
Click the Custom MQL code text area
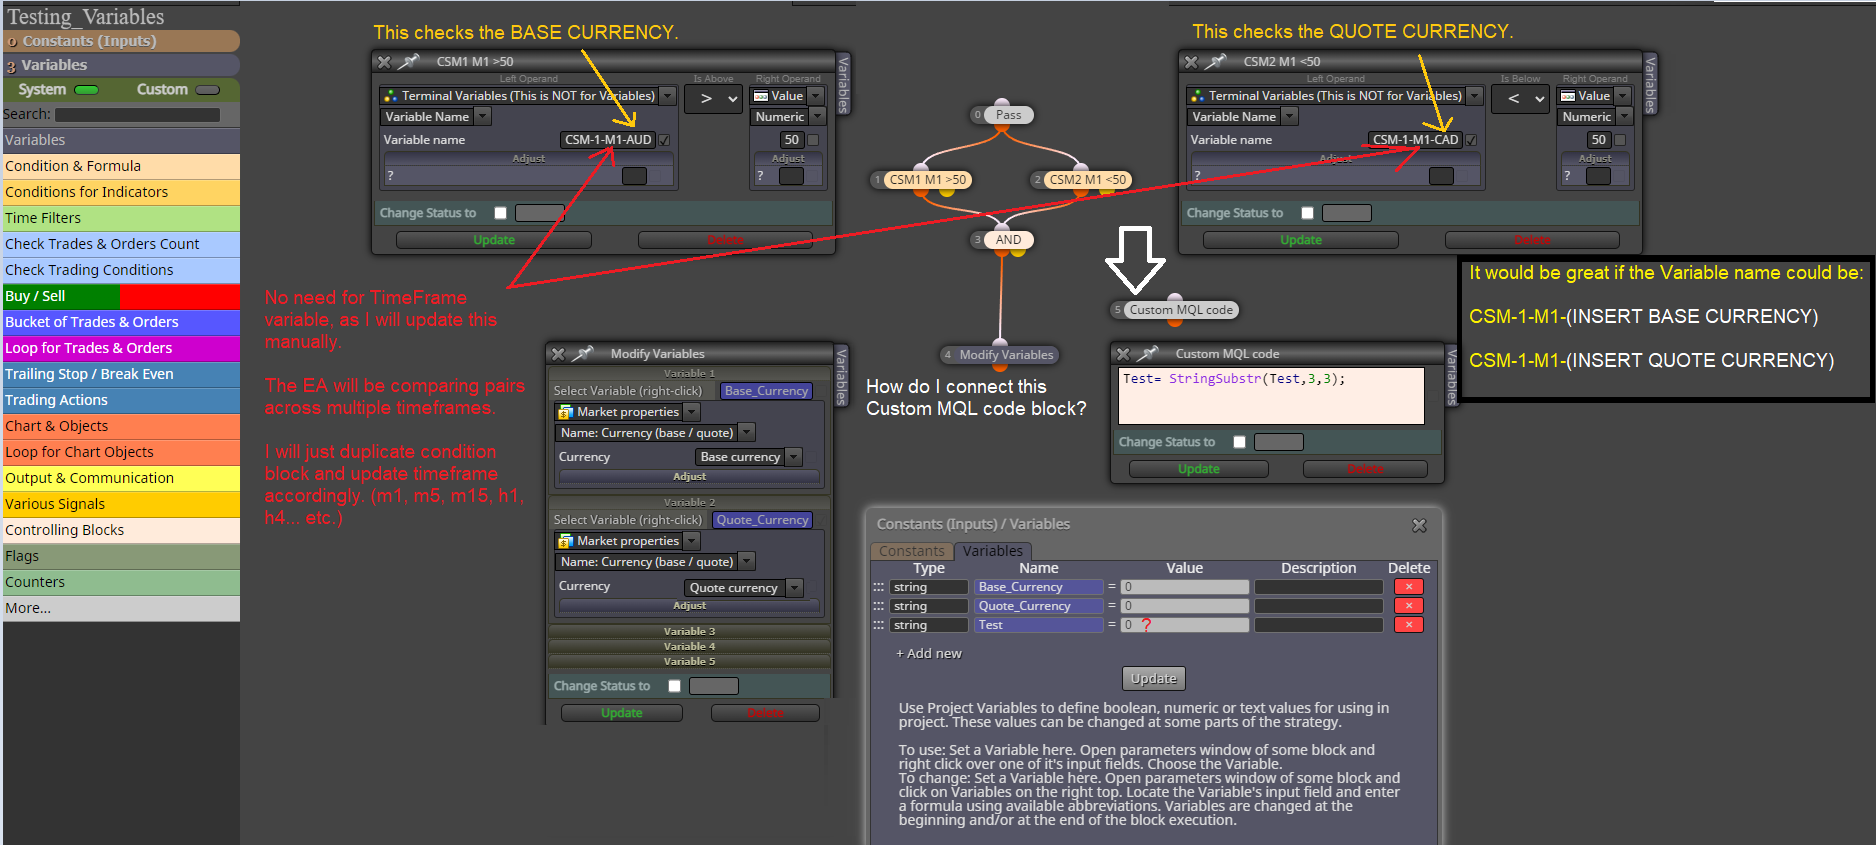click(1271, 396)
